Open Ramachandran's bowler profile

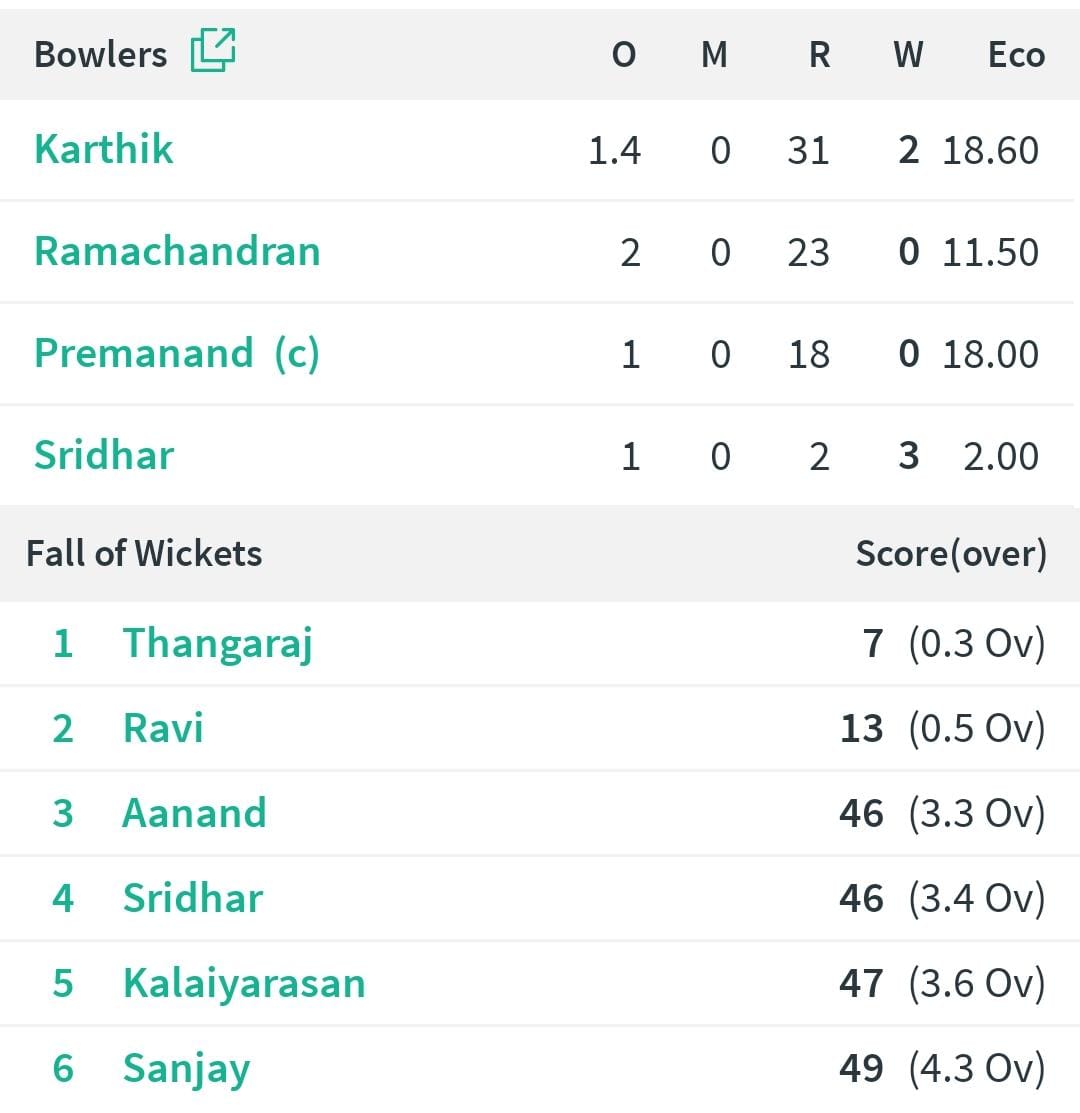pos(177,251)
